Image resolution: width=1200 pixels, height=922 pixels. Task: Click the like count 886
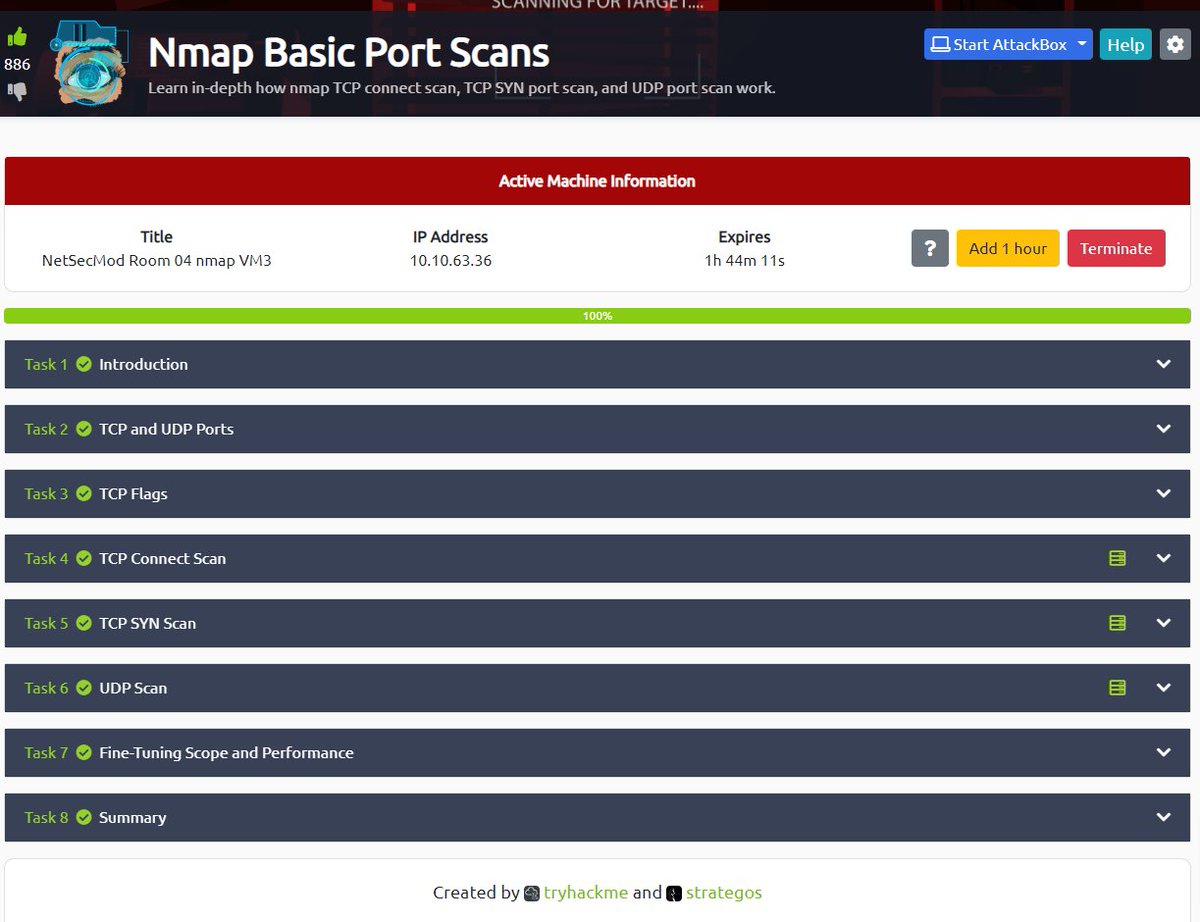[x=17, y=65]
